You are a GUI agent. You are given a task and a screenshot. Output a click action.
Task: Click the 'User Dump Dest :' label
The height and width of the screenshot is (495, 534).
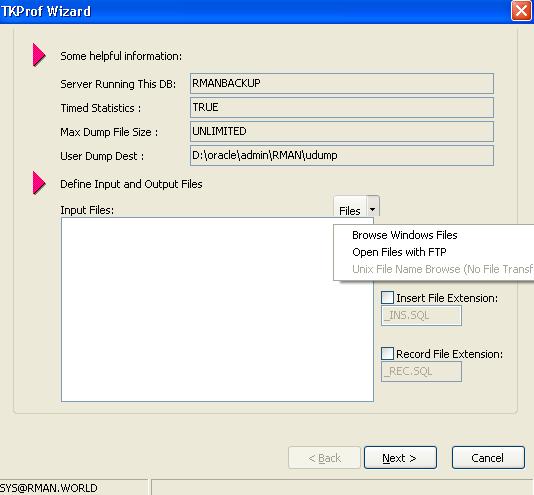(102, 156)
